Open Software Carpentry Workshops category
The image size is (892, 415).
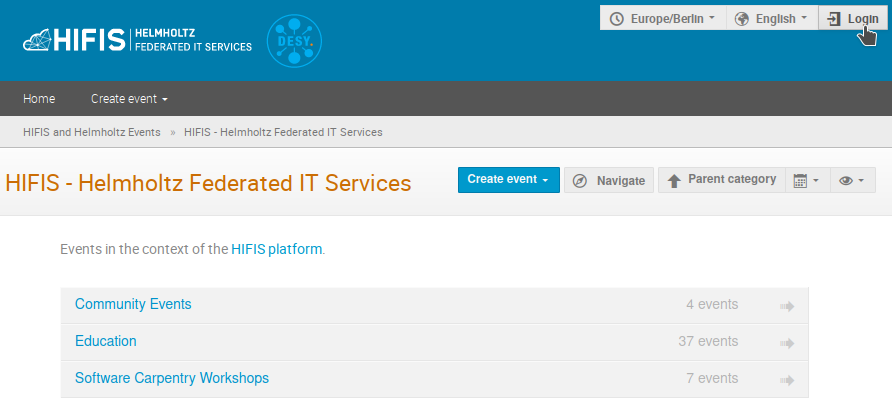[x=172, y=378]
